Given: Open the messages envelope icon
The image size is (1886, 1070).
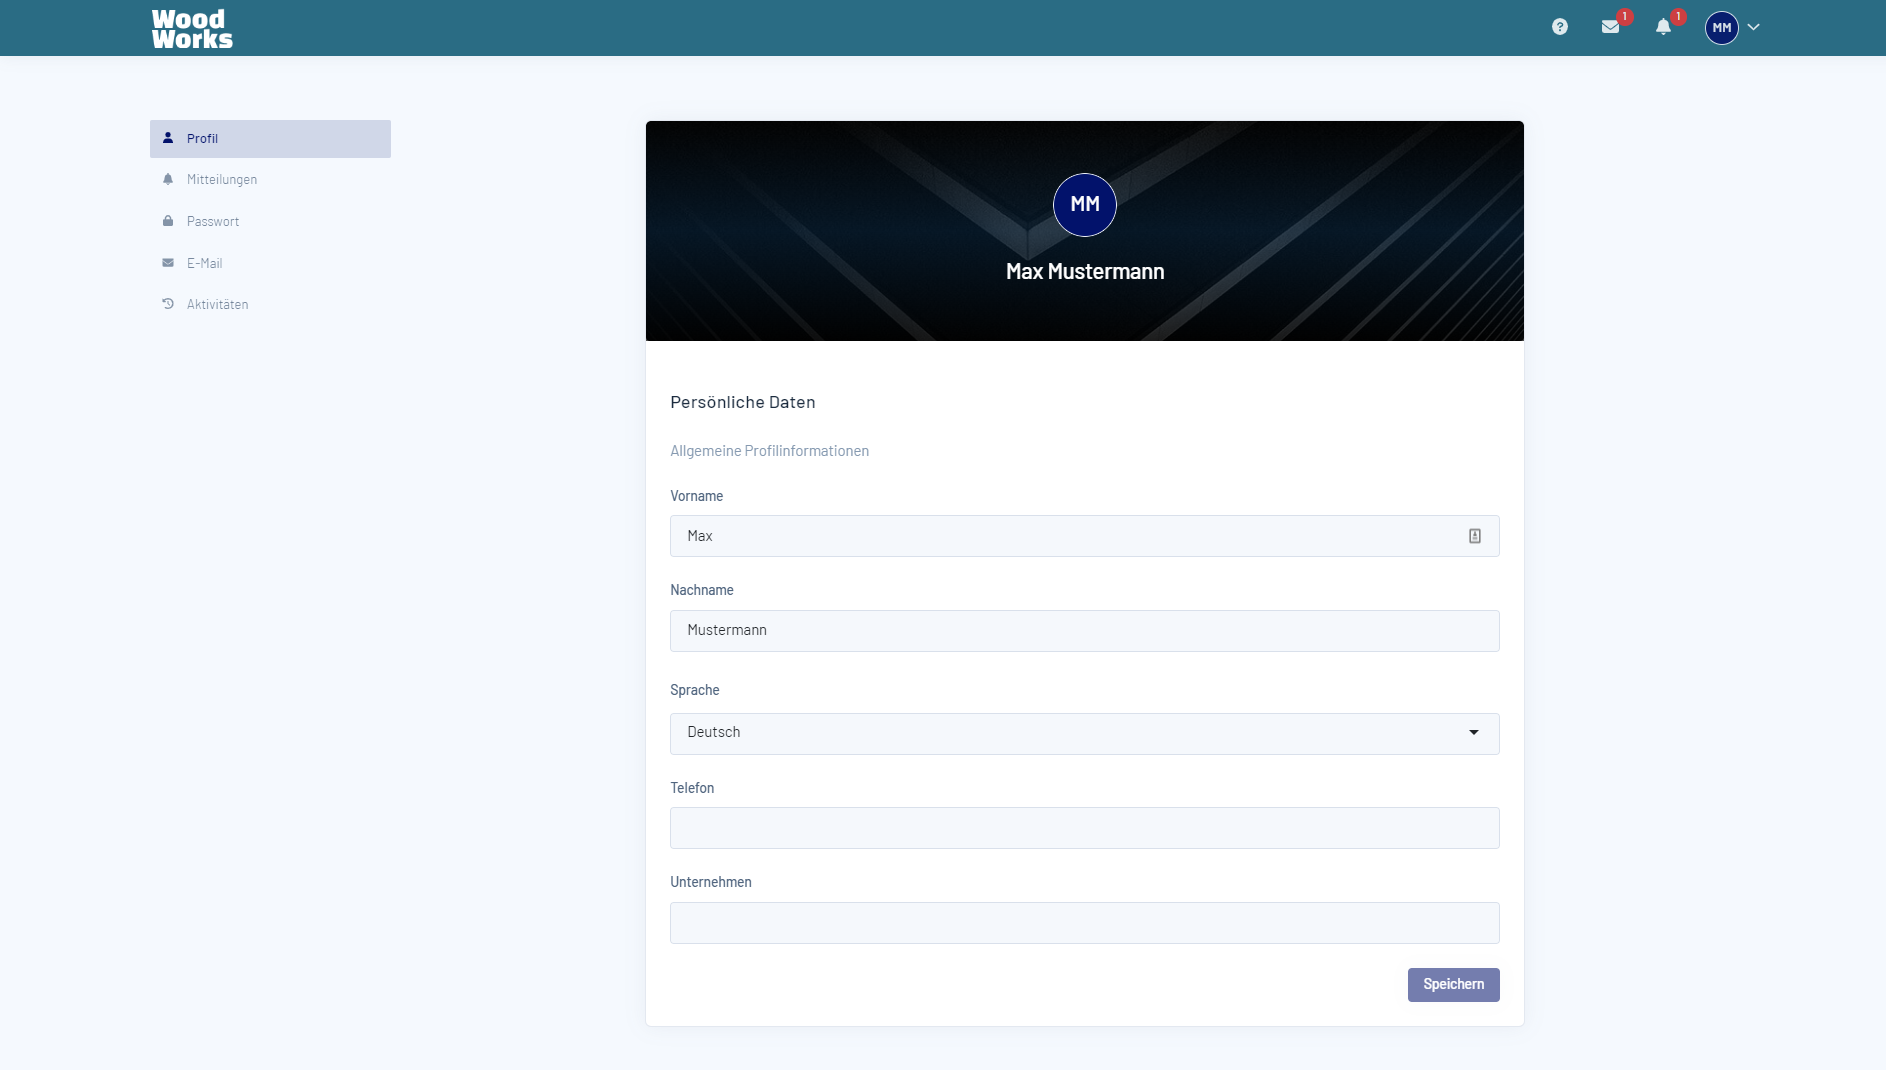Looking at the screenshot, I should [1610, 27].
